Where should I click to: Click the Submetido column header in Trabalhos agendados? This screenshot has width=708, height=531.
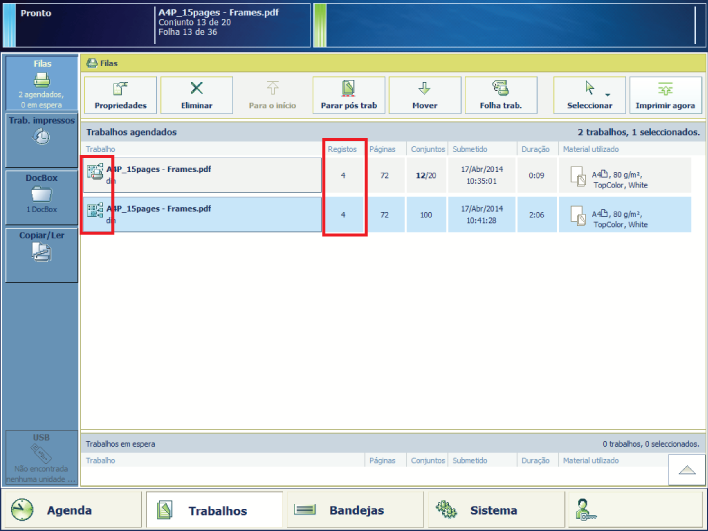point(470,149)
